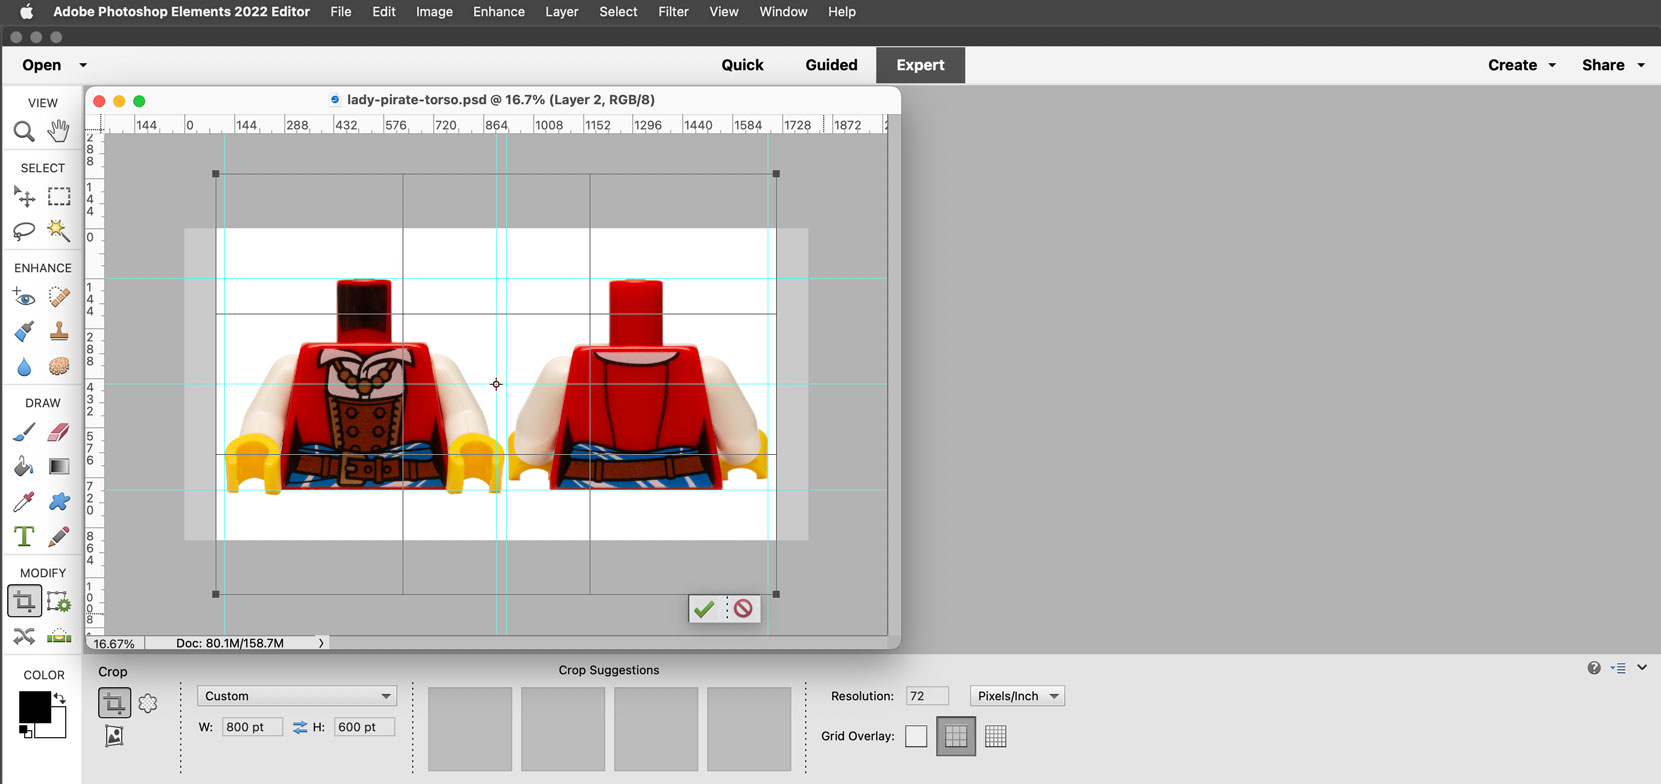Select the Gradient tool
Viewport: 1661px width, 784px height.
(x=59, y=466)
